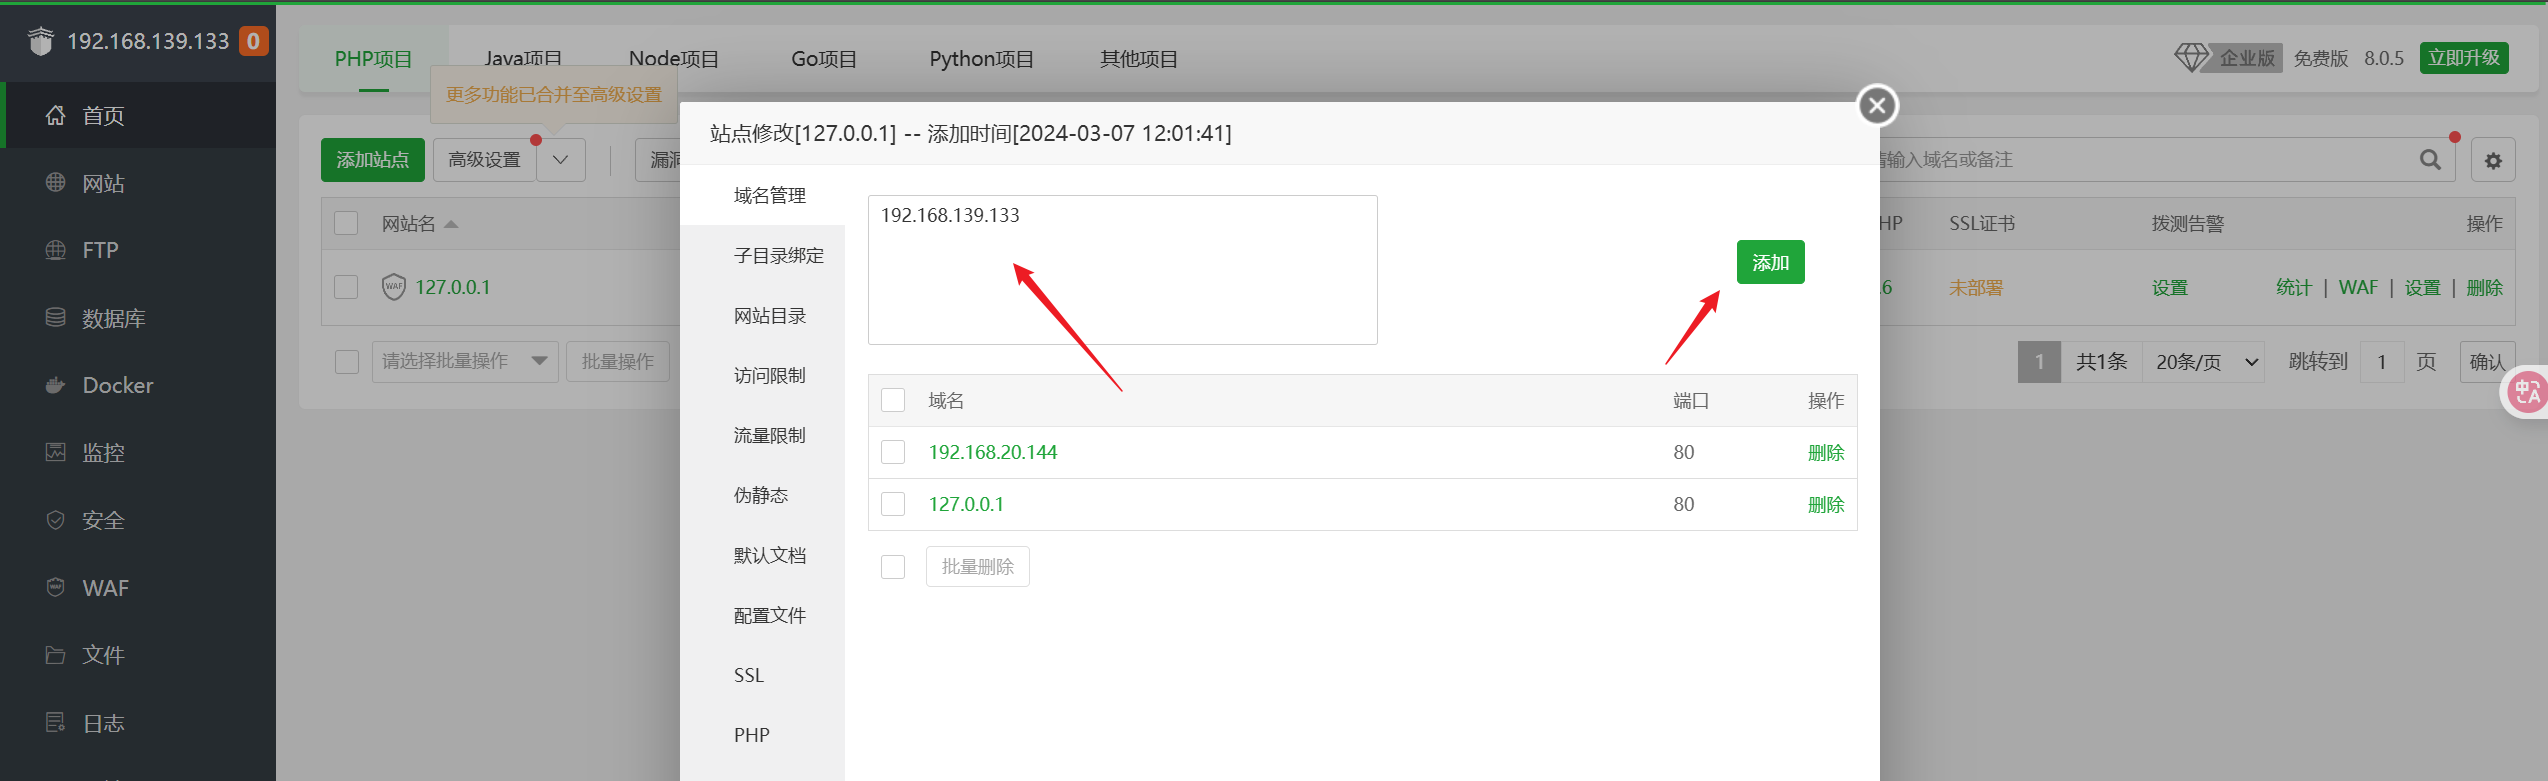Tick the 127.0.0.1 domain row checkbox
This screenshot has height=781, width=2548.
pyautogui.click(x=893, y=505)
